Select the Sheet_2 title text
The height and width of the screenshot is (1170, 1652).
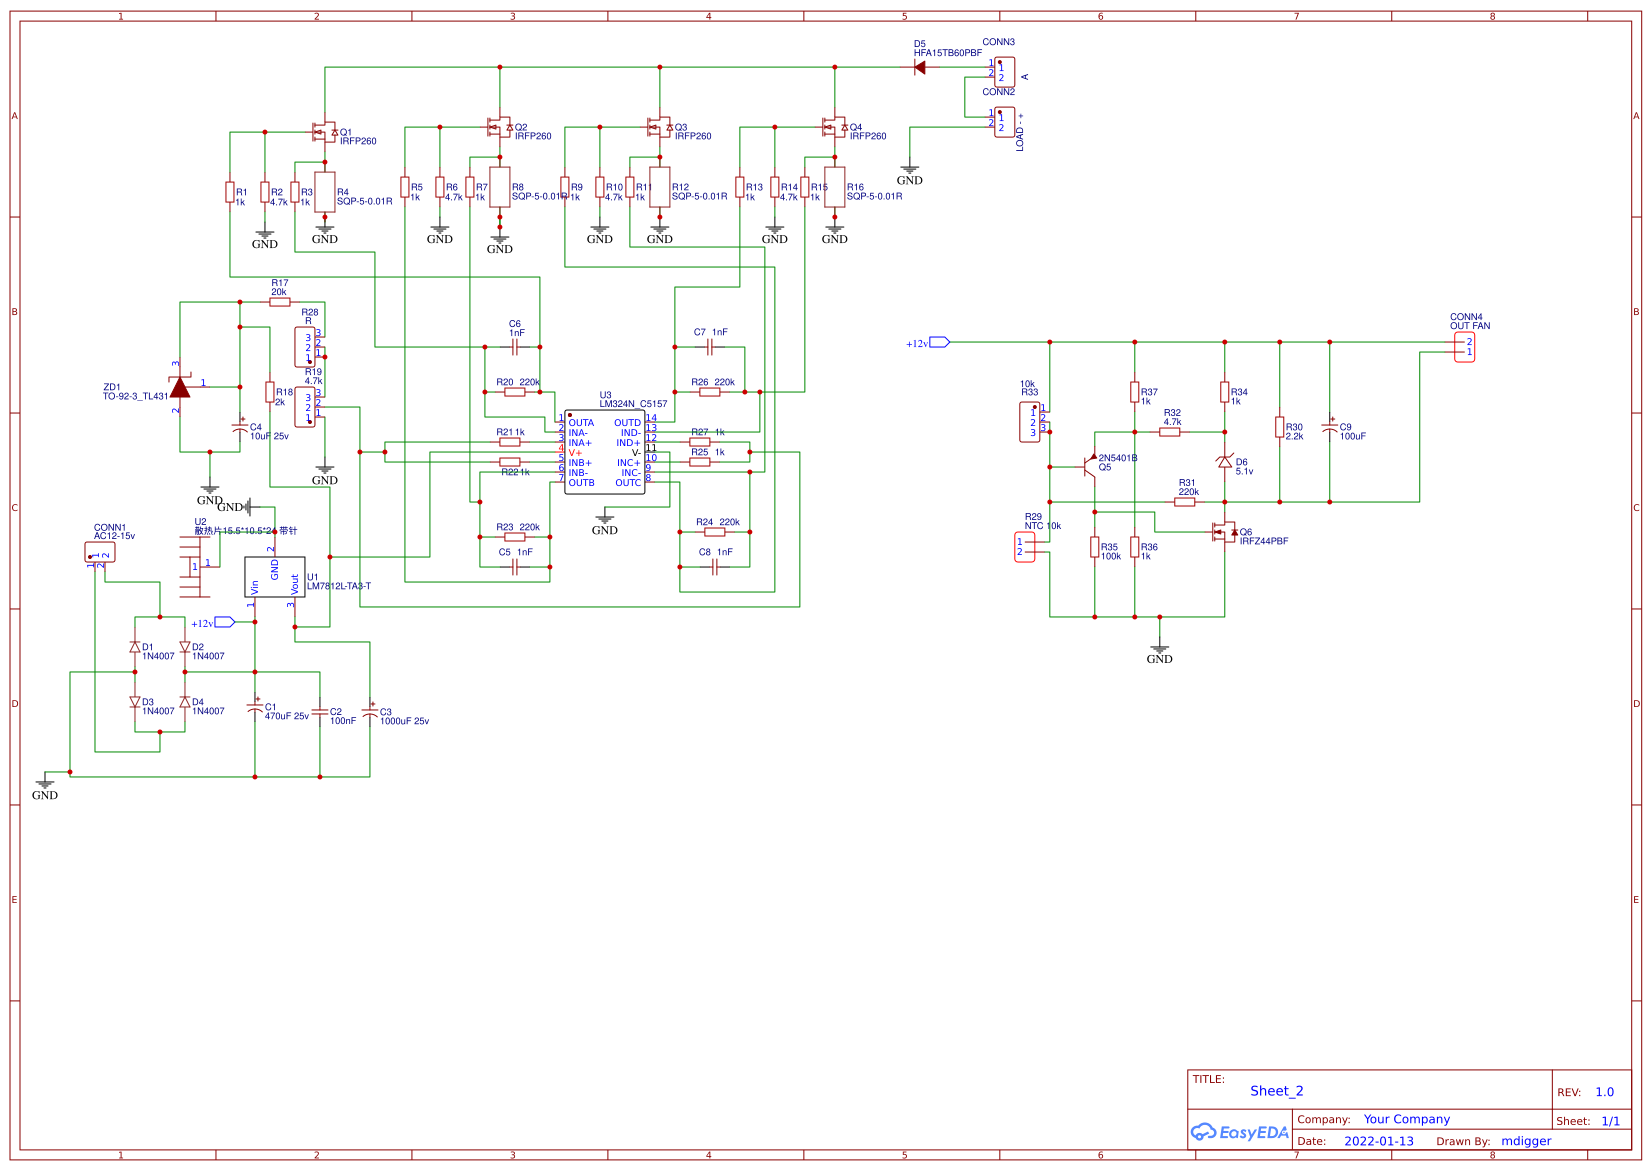(1276, 1091)
